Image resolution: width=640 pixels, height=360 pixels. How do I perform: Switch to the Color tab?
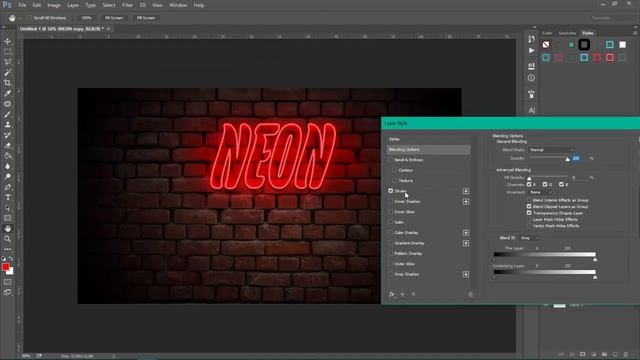click(547, 33)
